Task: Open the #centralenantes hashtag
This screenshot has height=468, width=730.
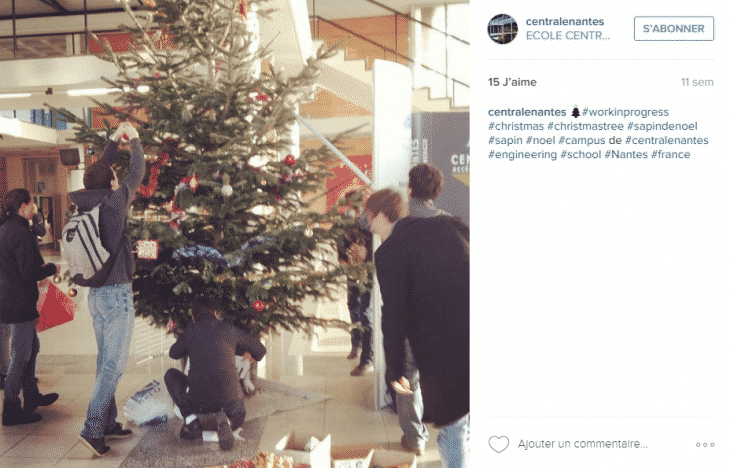Action: 666,140
